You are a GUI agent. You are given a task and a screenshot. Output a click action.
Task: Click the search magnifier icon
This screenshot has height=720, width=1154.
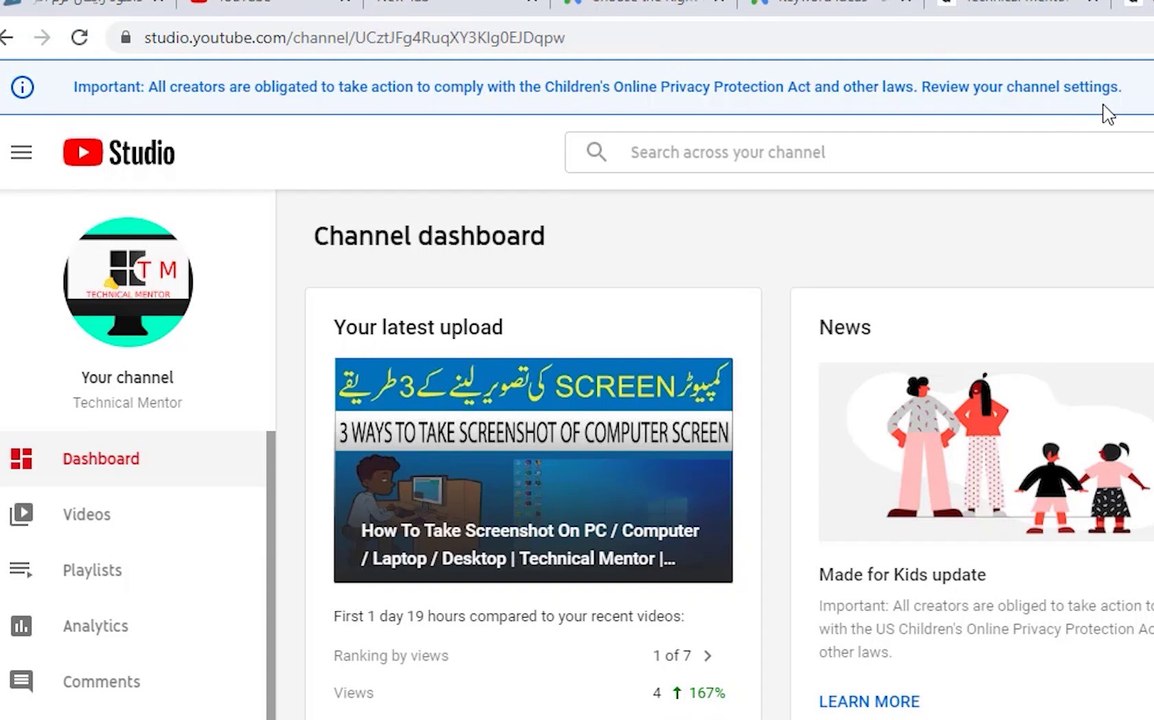596,152
